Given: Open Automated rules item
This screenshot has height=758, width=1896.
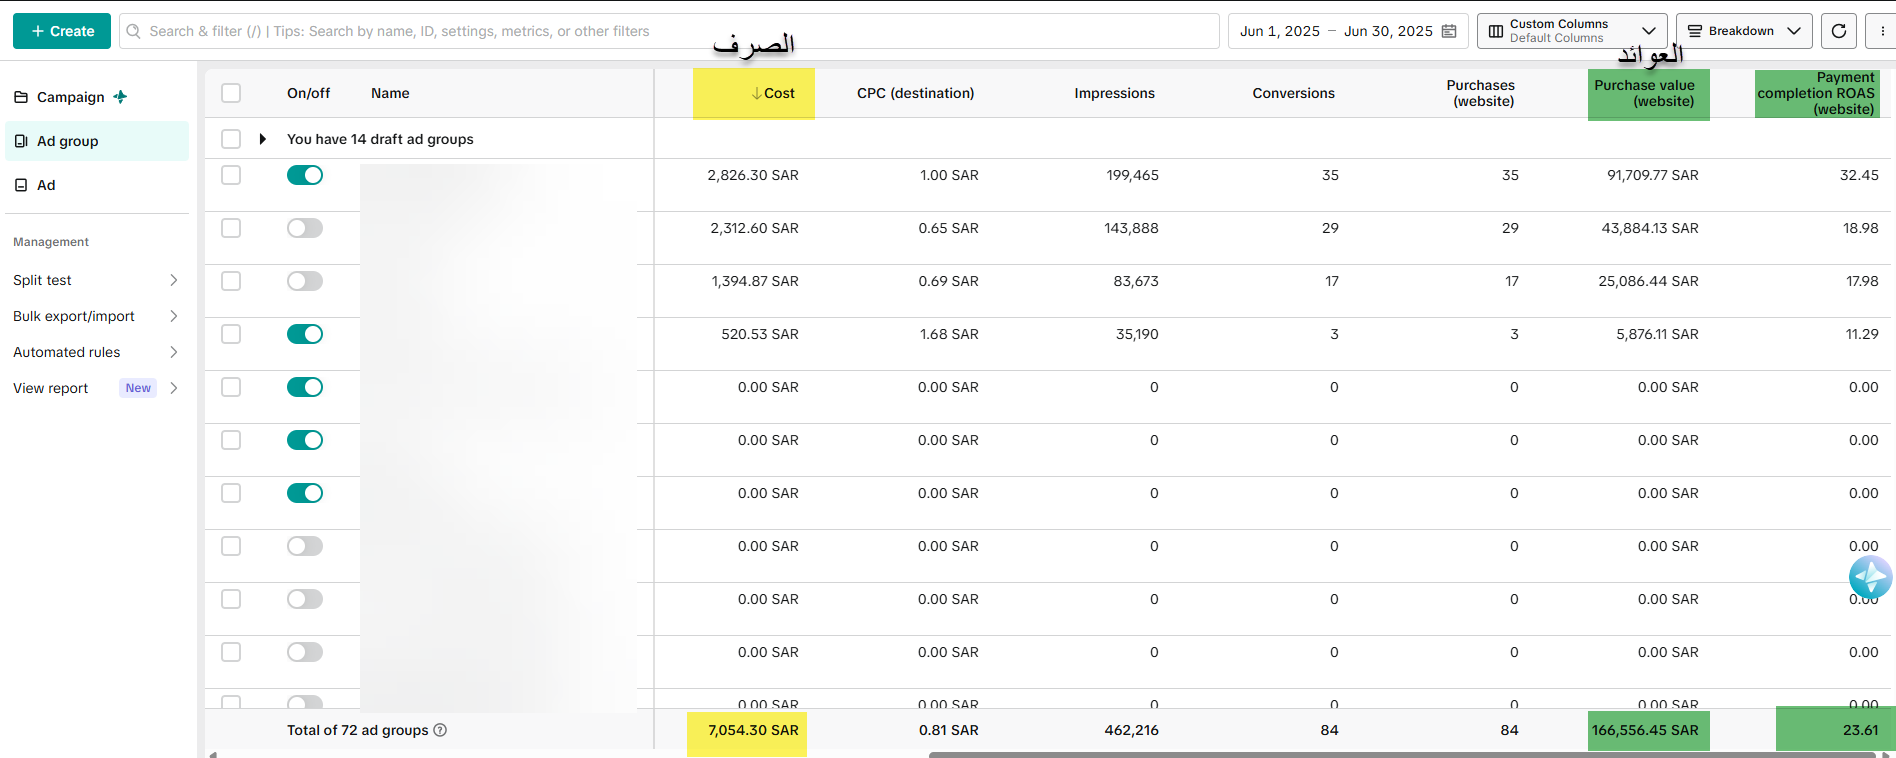Looking at the screenshot, I should pyautogui.click(x=67, y=352).
